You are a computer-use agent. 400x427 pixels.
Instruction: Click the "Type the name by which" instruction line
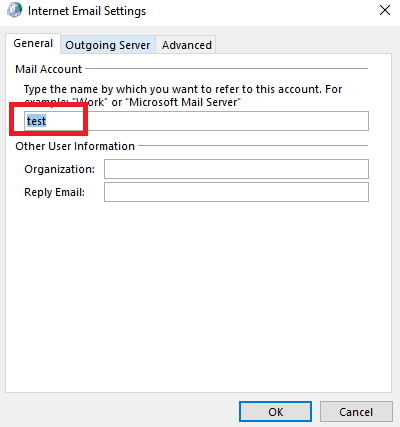183,89
